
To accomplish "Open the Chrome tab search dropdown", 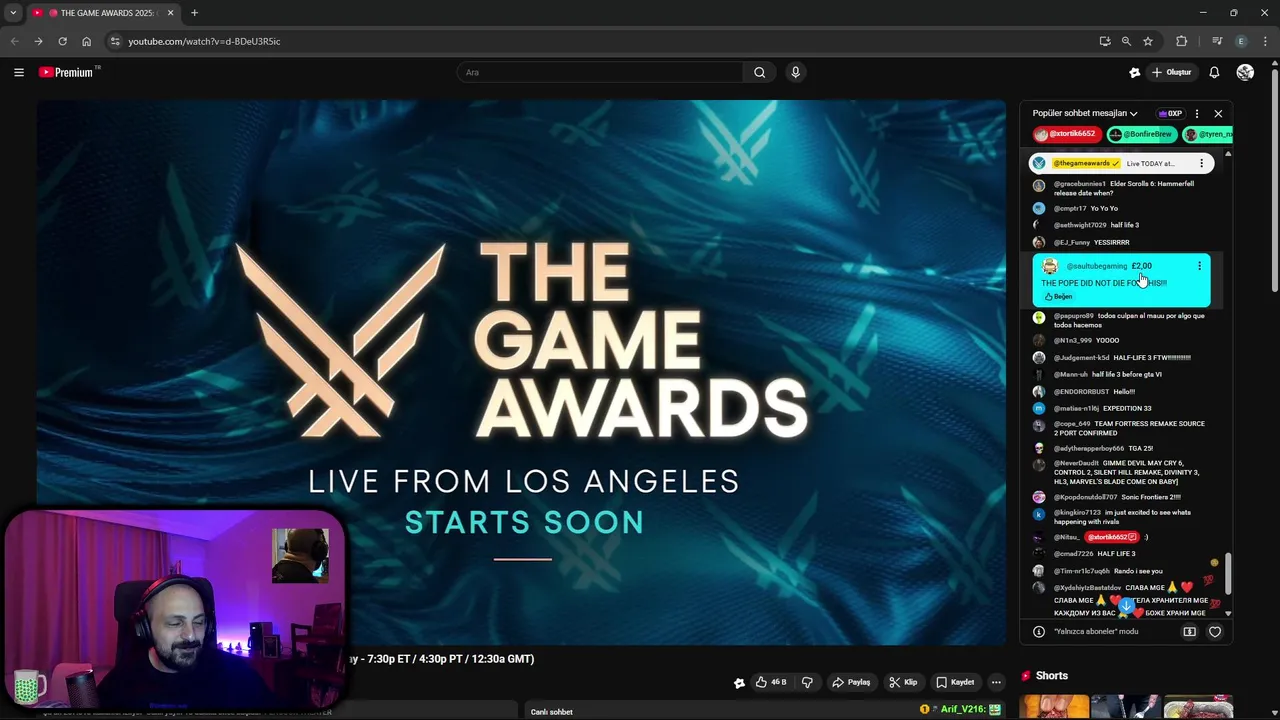I will (13, 13).
